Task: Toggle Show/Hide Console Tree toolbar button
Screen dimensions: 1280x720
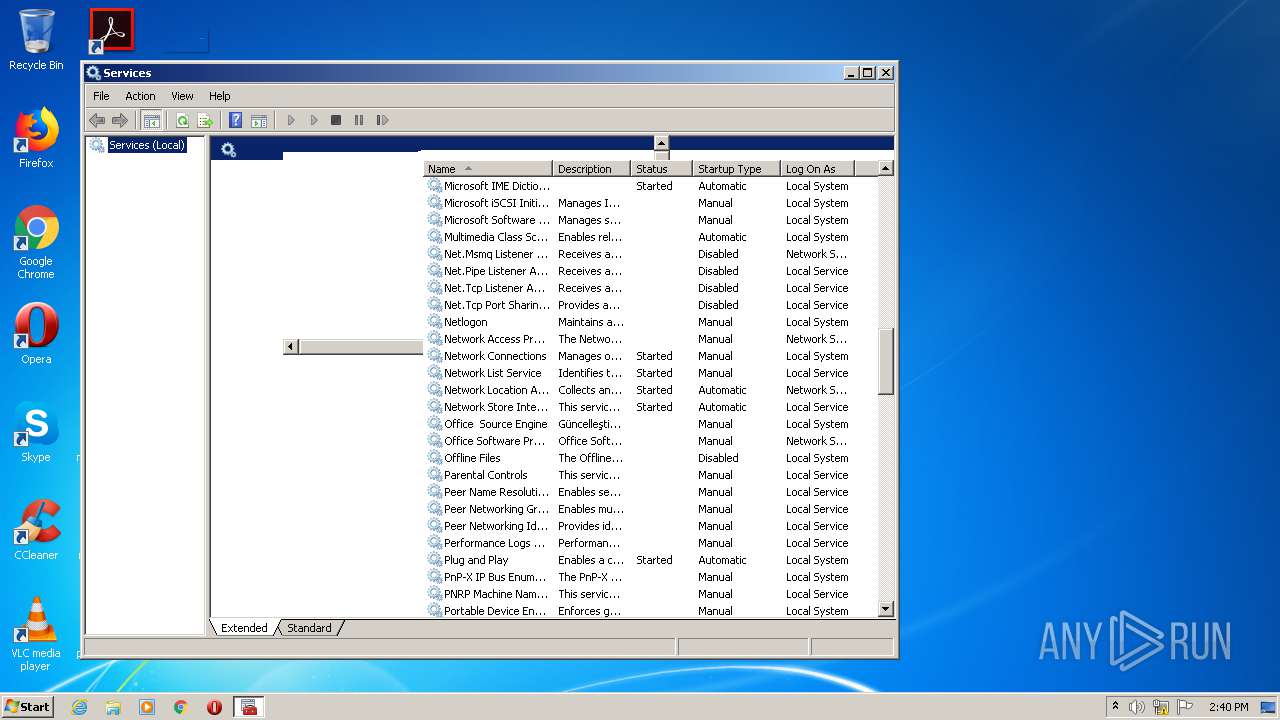Action: click(152, 120)
